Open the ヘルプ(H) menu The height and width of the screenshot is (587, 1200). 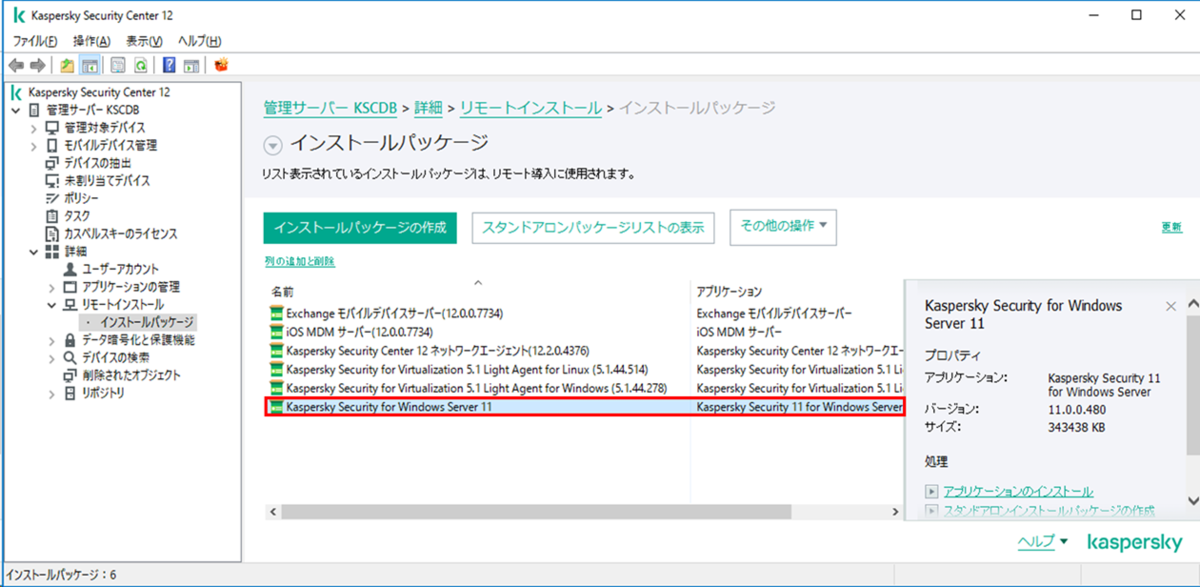(x=199, y=41)
